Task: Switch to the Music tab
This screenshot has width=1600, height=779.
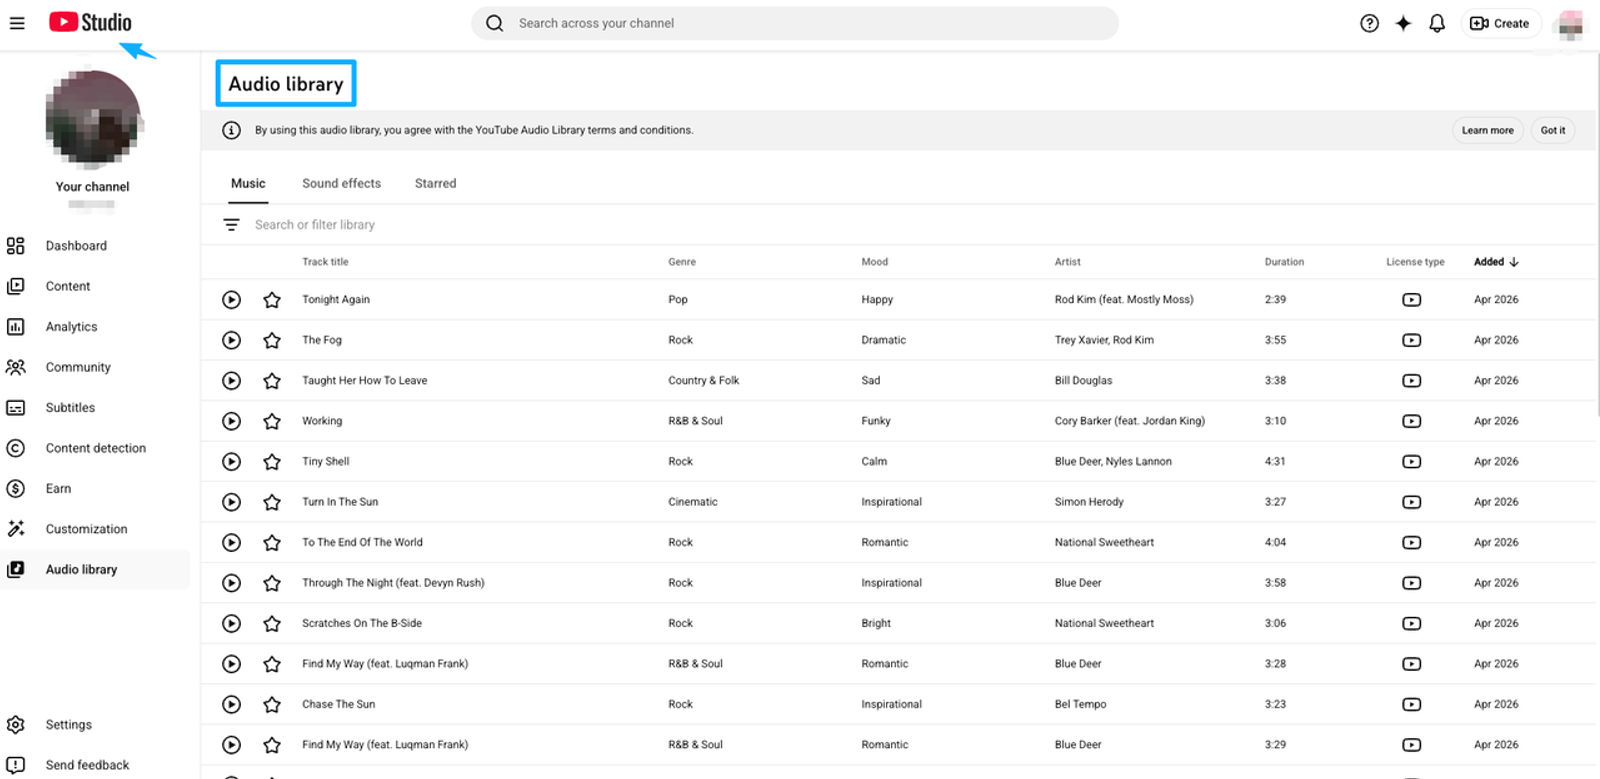Action: click(248, 184)
